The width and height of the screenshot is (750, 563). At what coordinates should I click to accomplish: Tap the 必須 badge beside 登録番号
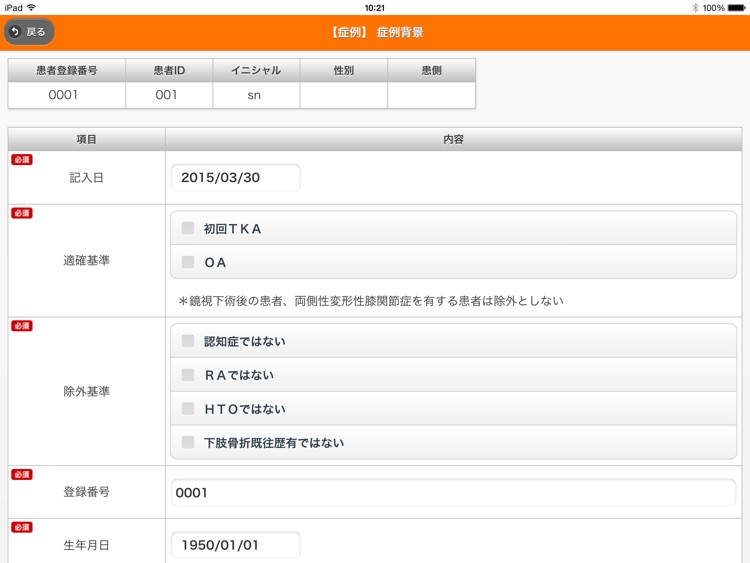click(22, 475)
